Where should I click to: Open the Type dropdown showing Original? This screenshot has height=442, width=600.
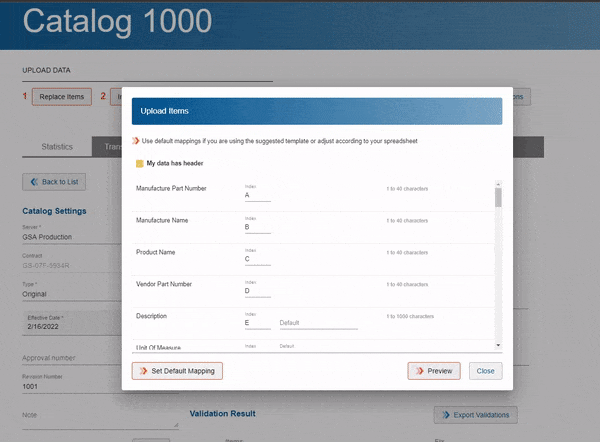[x=72, y=294]
